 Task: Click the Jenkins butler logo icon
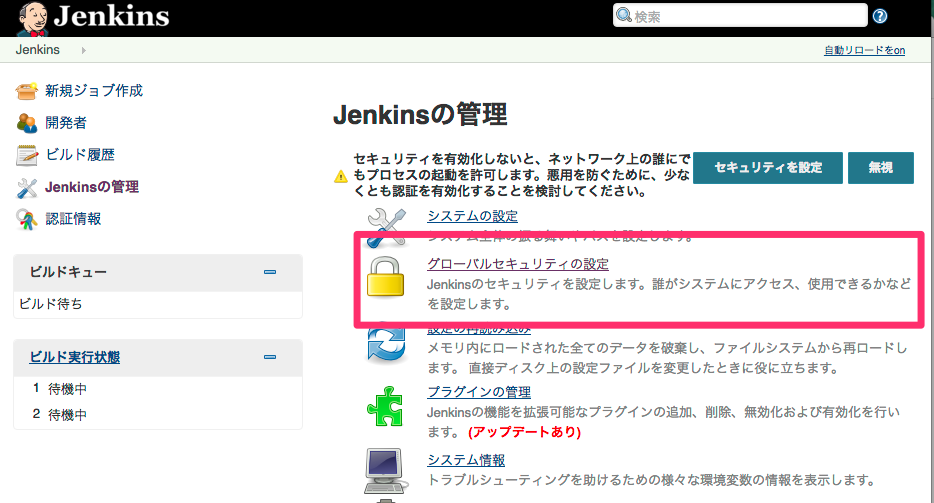point(33,18)
